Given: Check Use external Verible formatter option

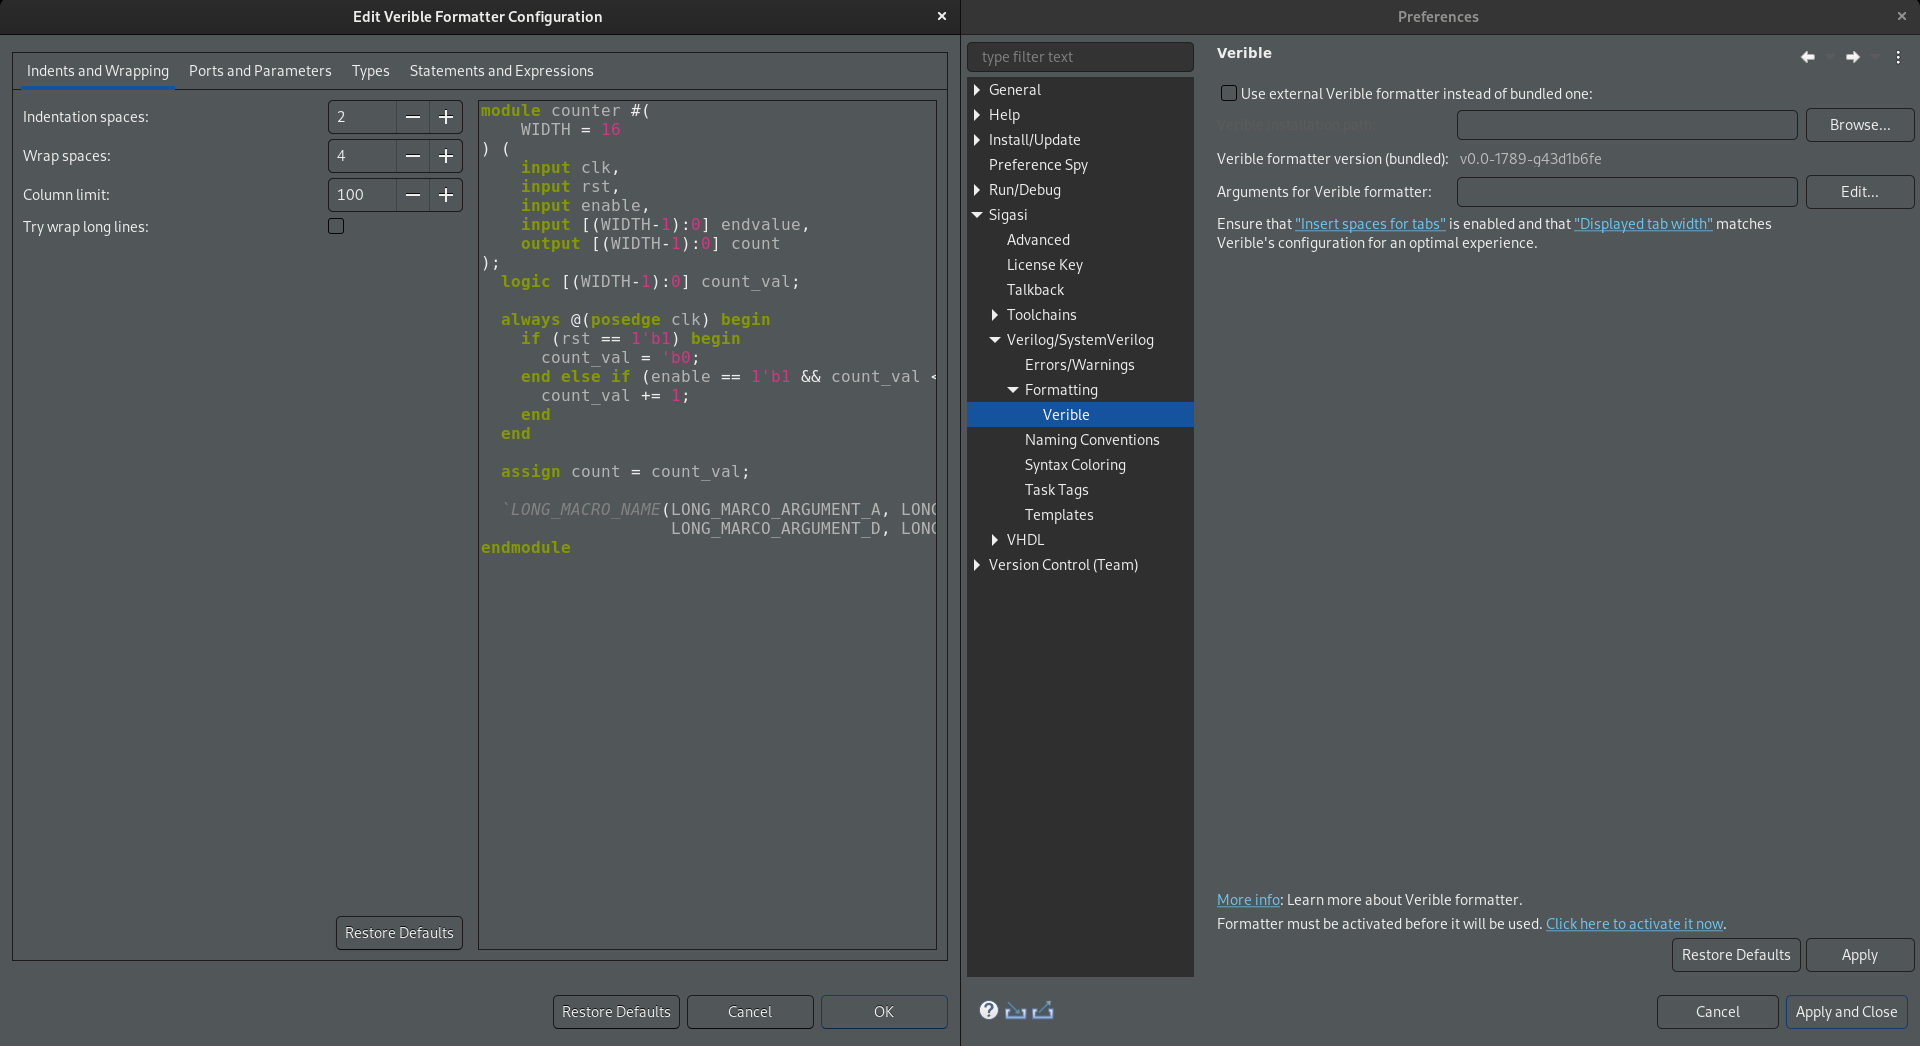Looking at the screenshot, I should coord(1229,93).
